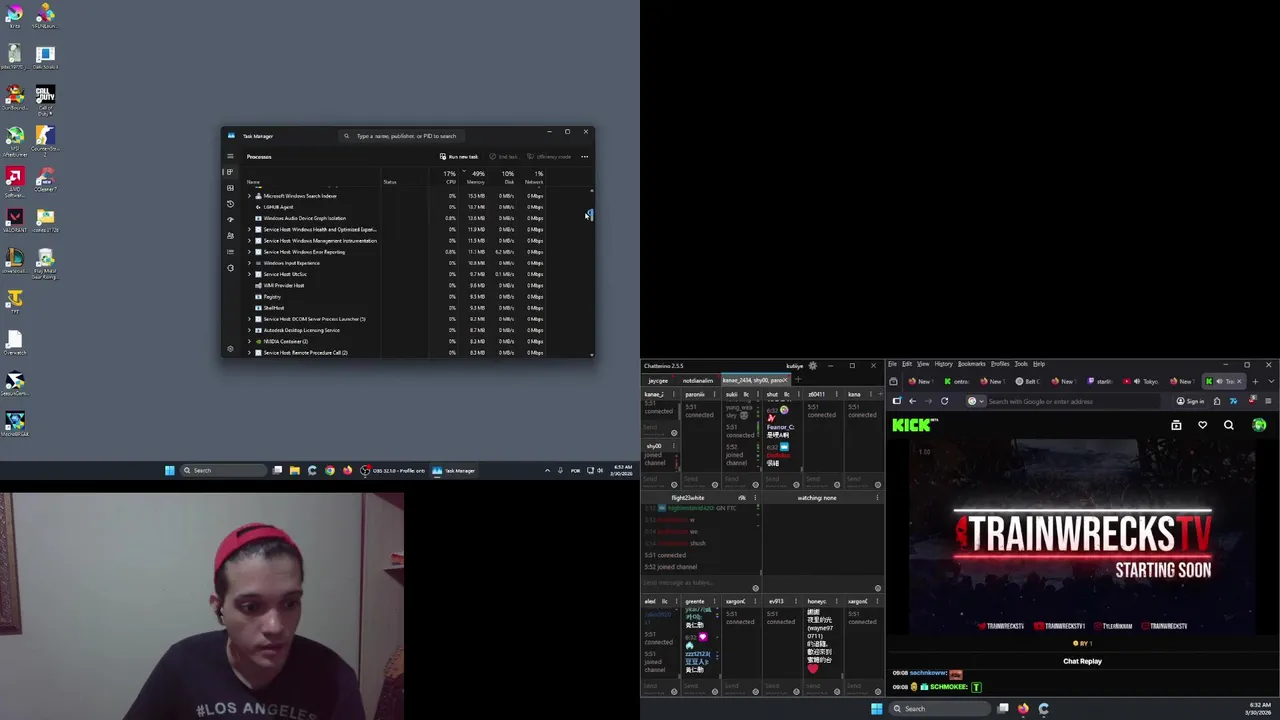Open browser application hamburger menu

click(1268, 401)
